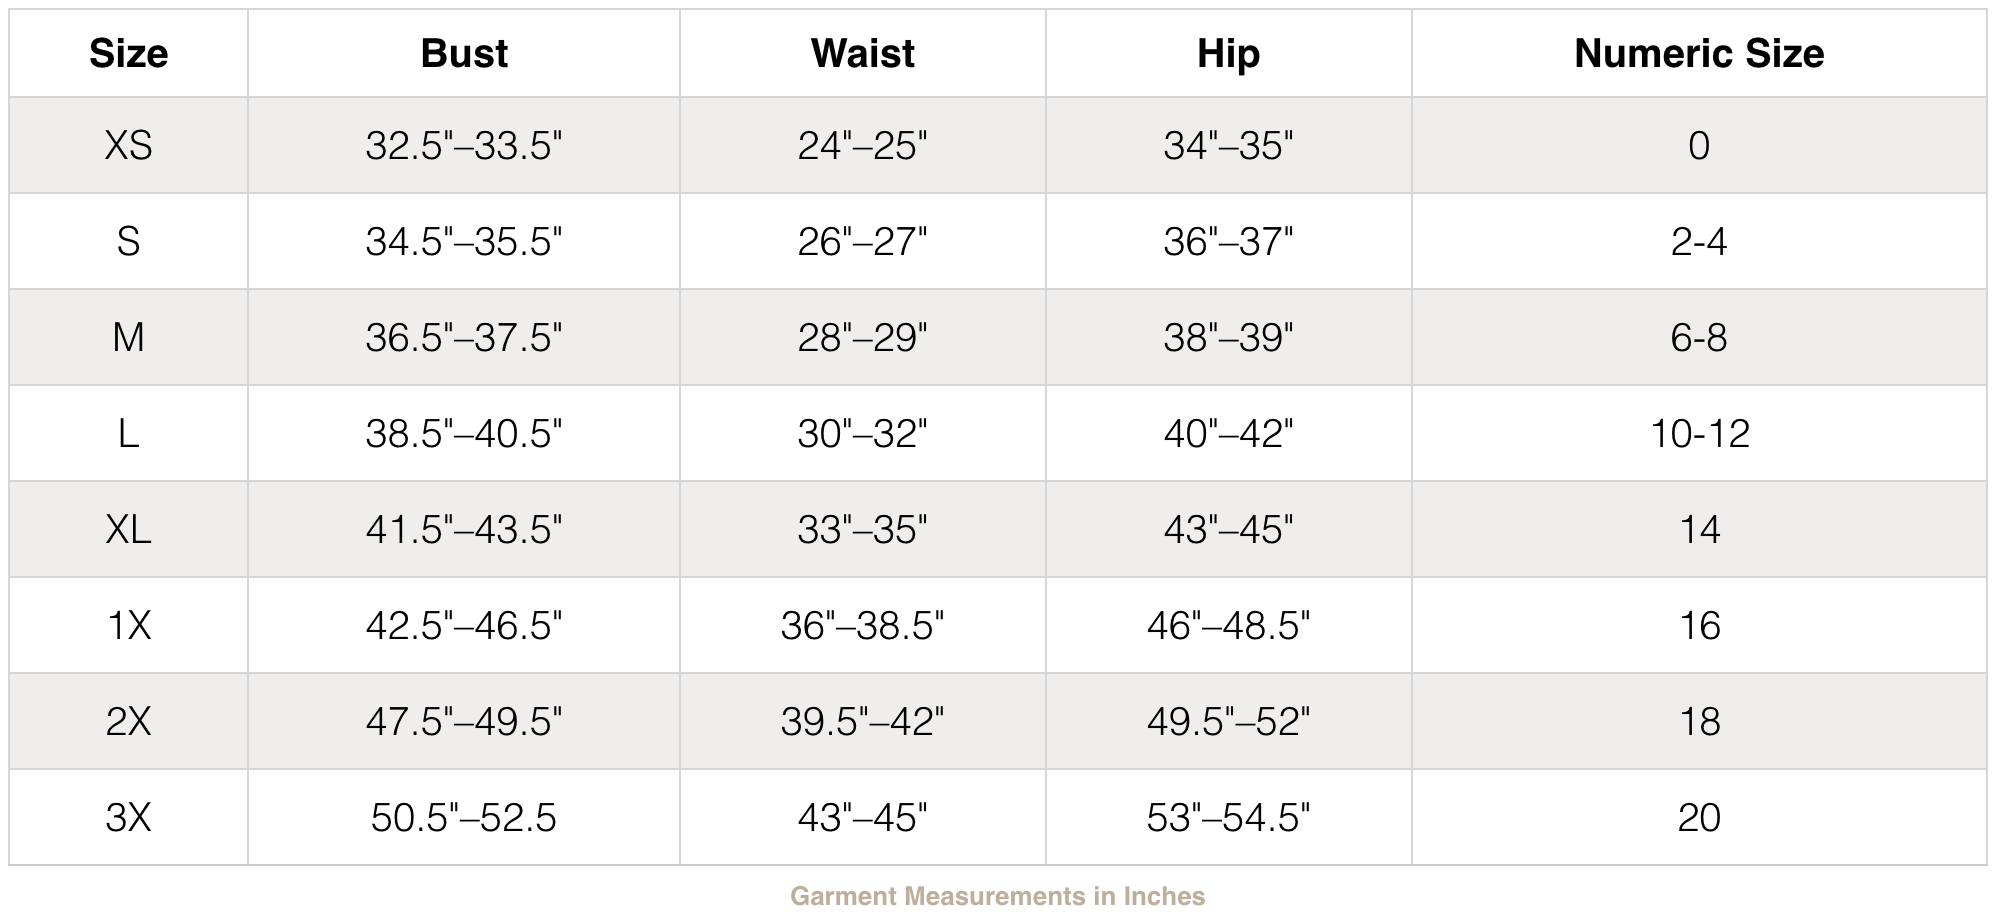This screenshot has height=912, width=2000.
Task: Click the Size column header
Action: [128, 53]
